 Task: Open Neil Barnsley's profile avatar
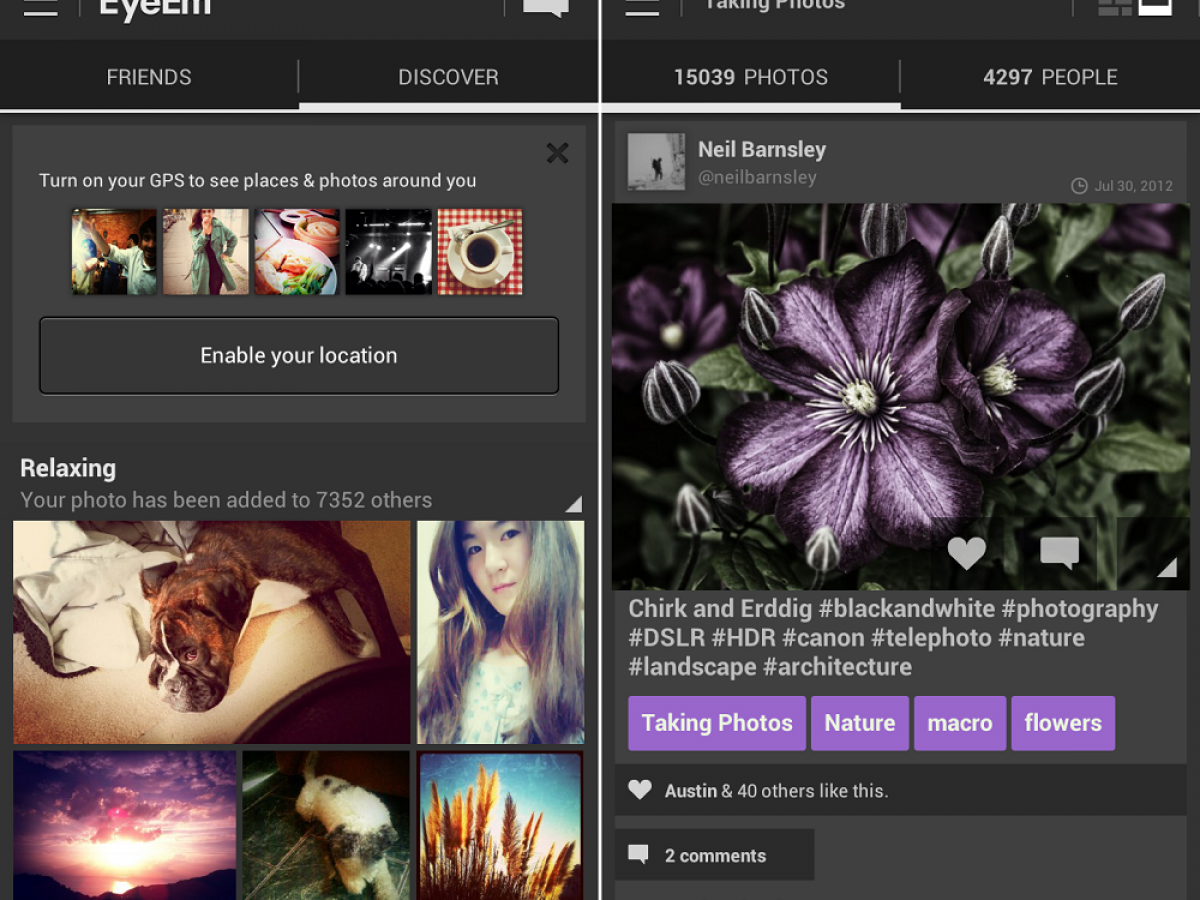tap(656, 162)
